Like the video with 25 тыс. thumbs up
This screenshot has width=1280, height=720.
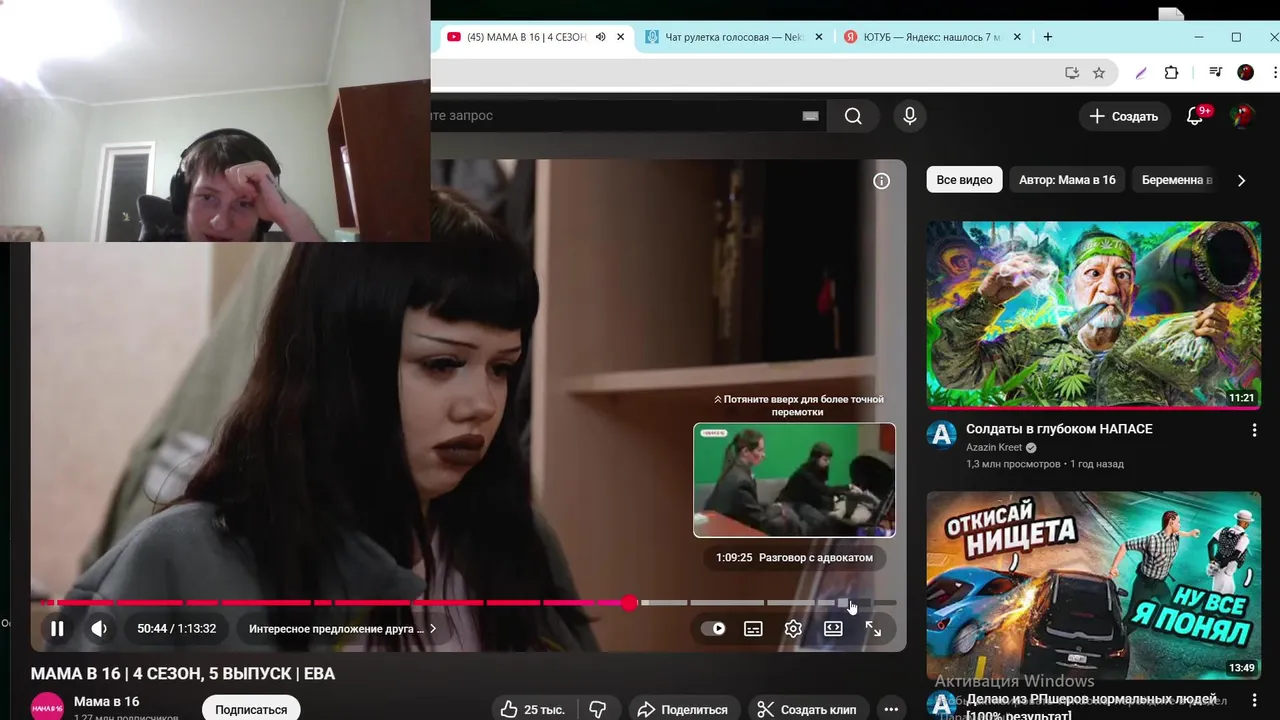pos(533,709)
